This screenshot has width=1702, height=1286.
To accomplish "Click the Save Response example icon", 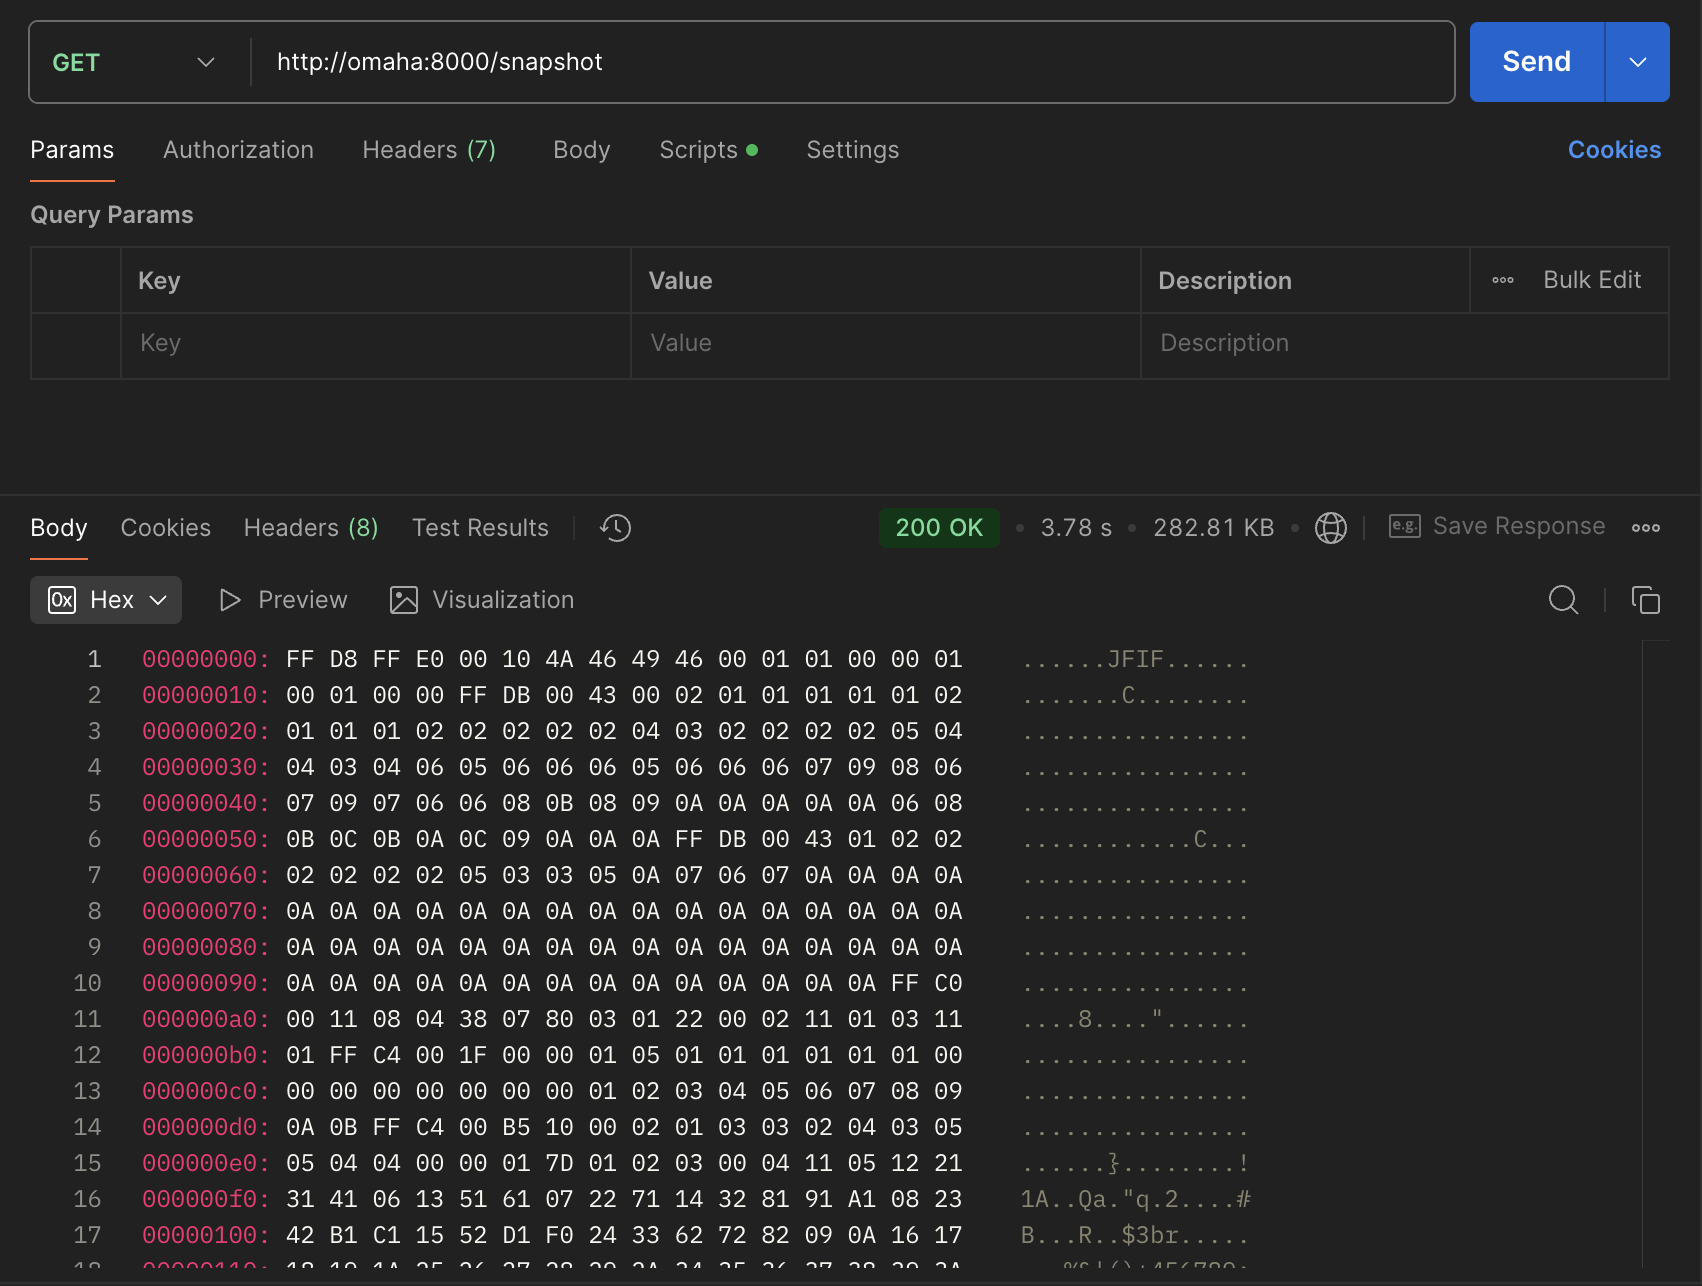I will (x=1404, y=527).
